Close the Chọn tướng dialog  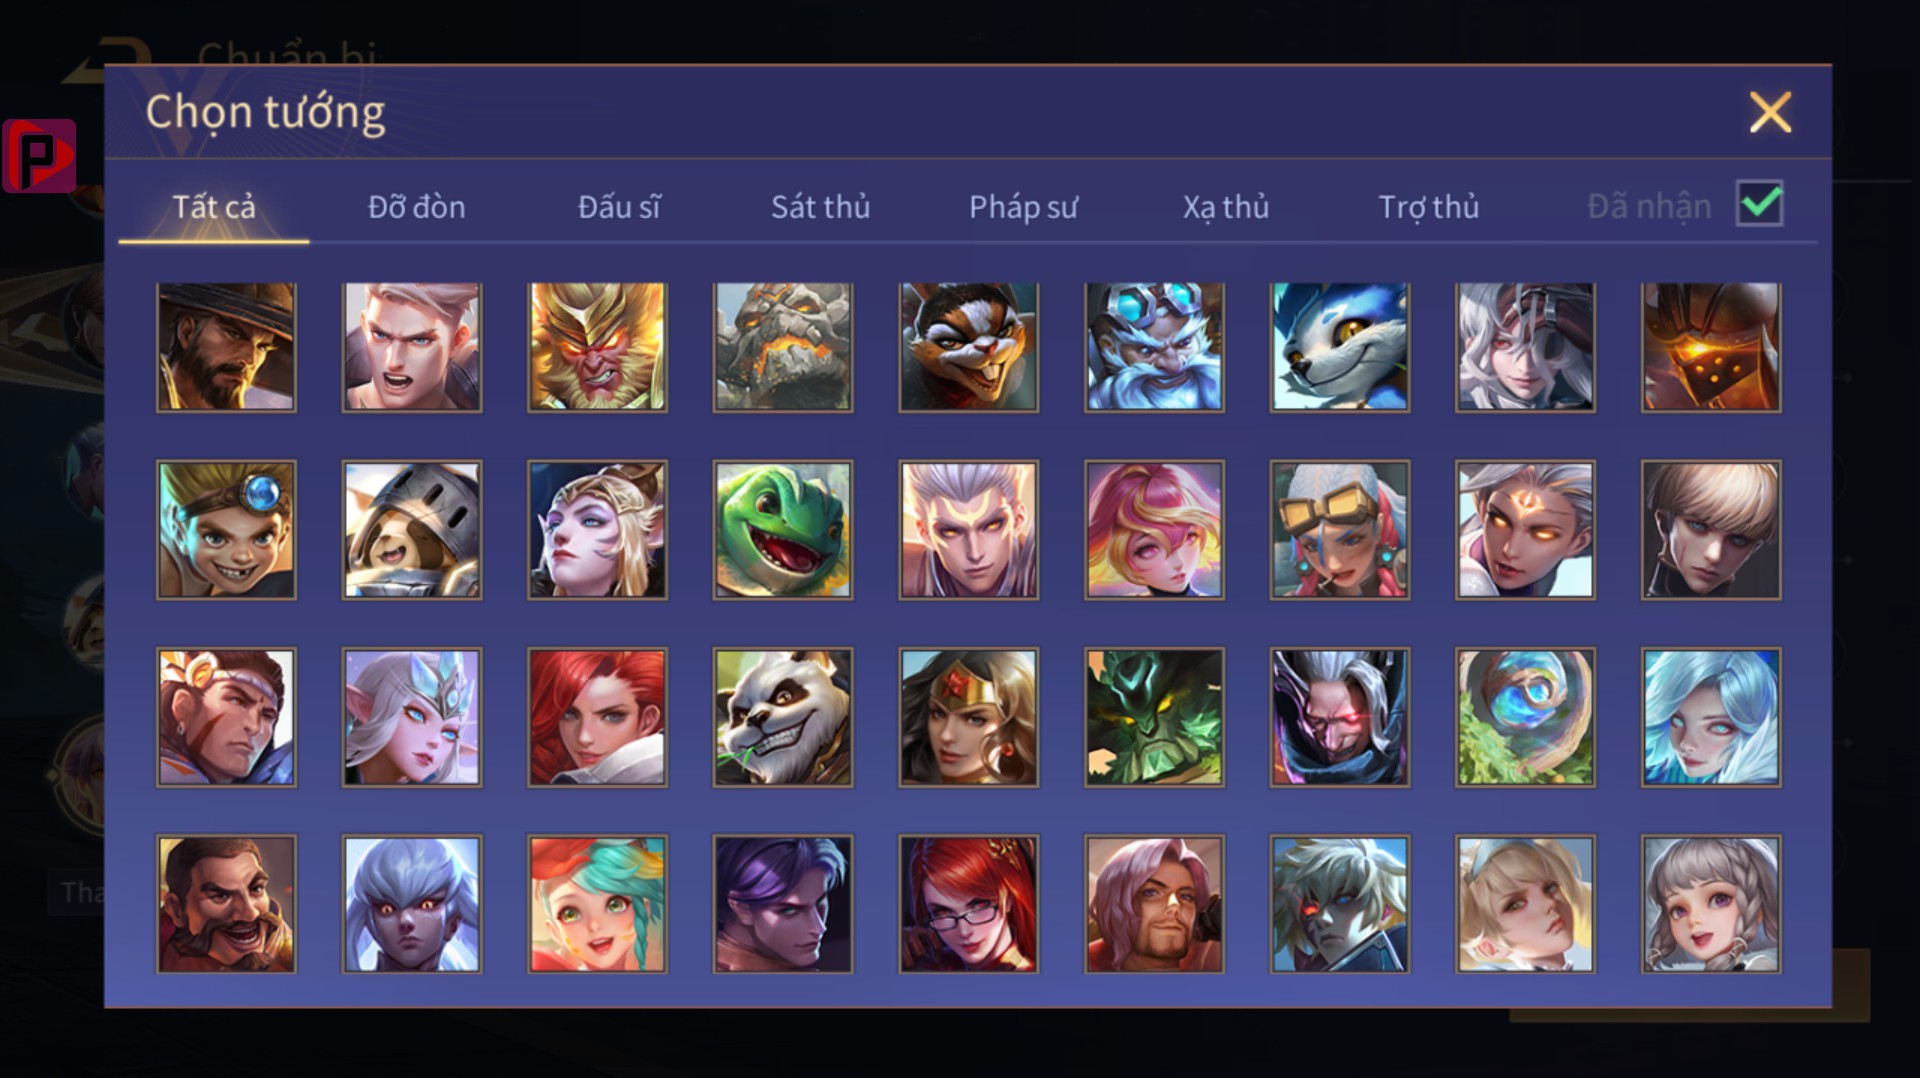point(1770,112)
